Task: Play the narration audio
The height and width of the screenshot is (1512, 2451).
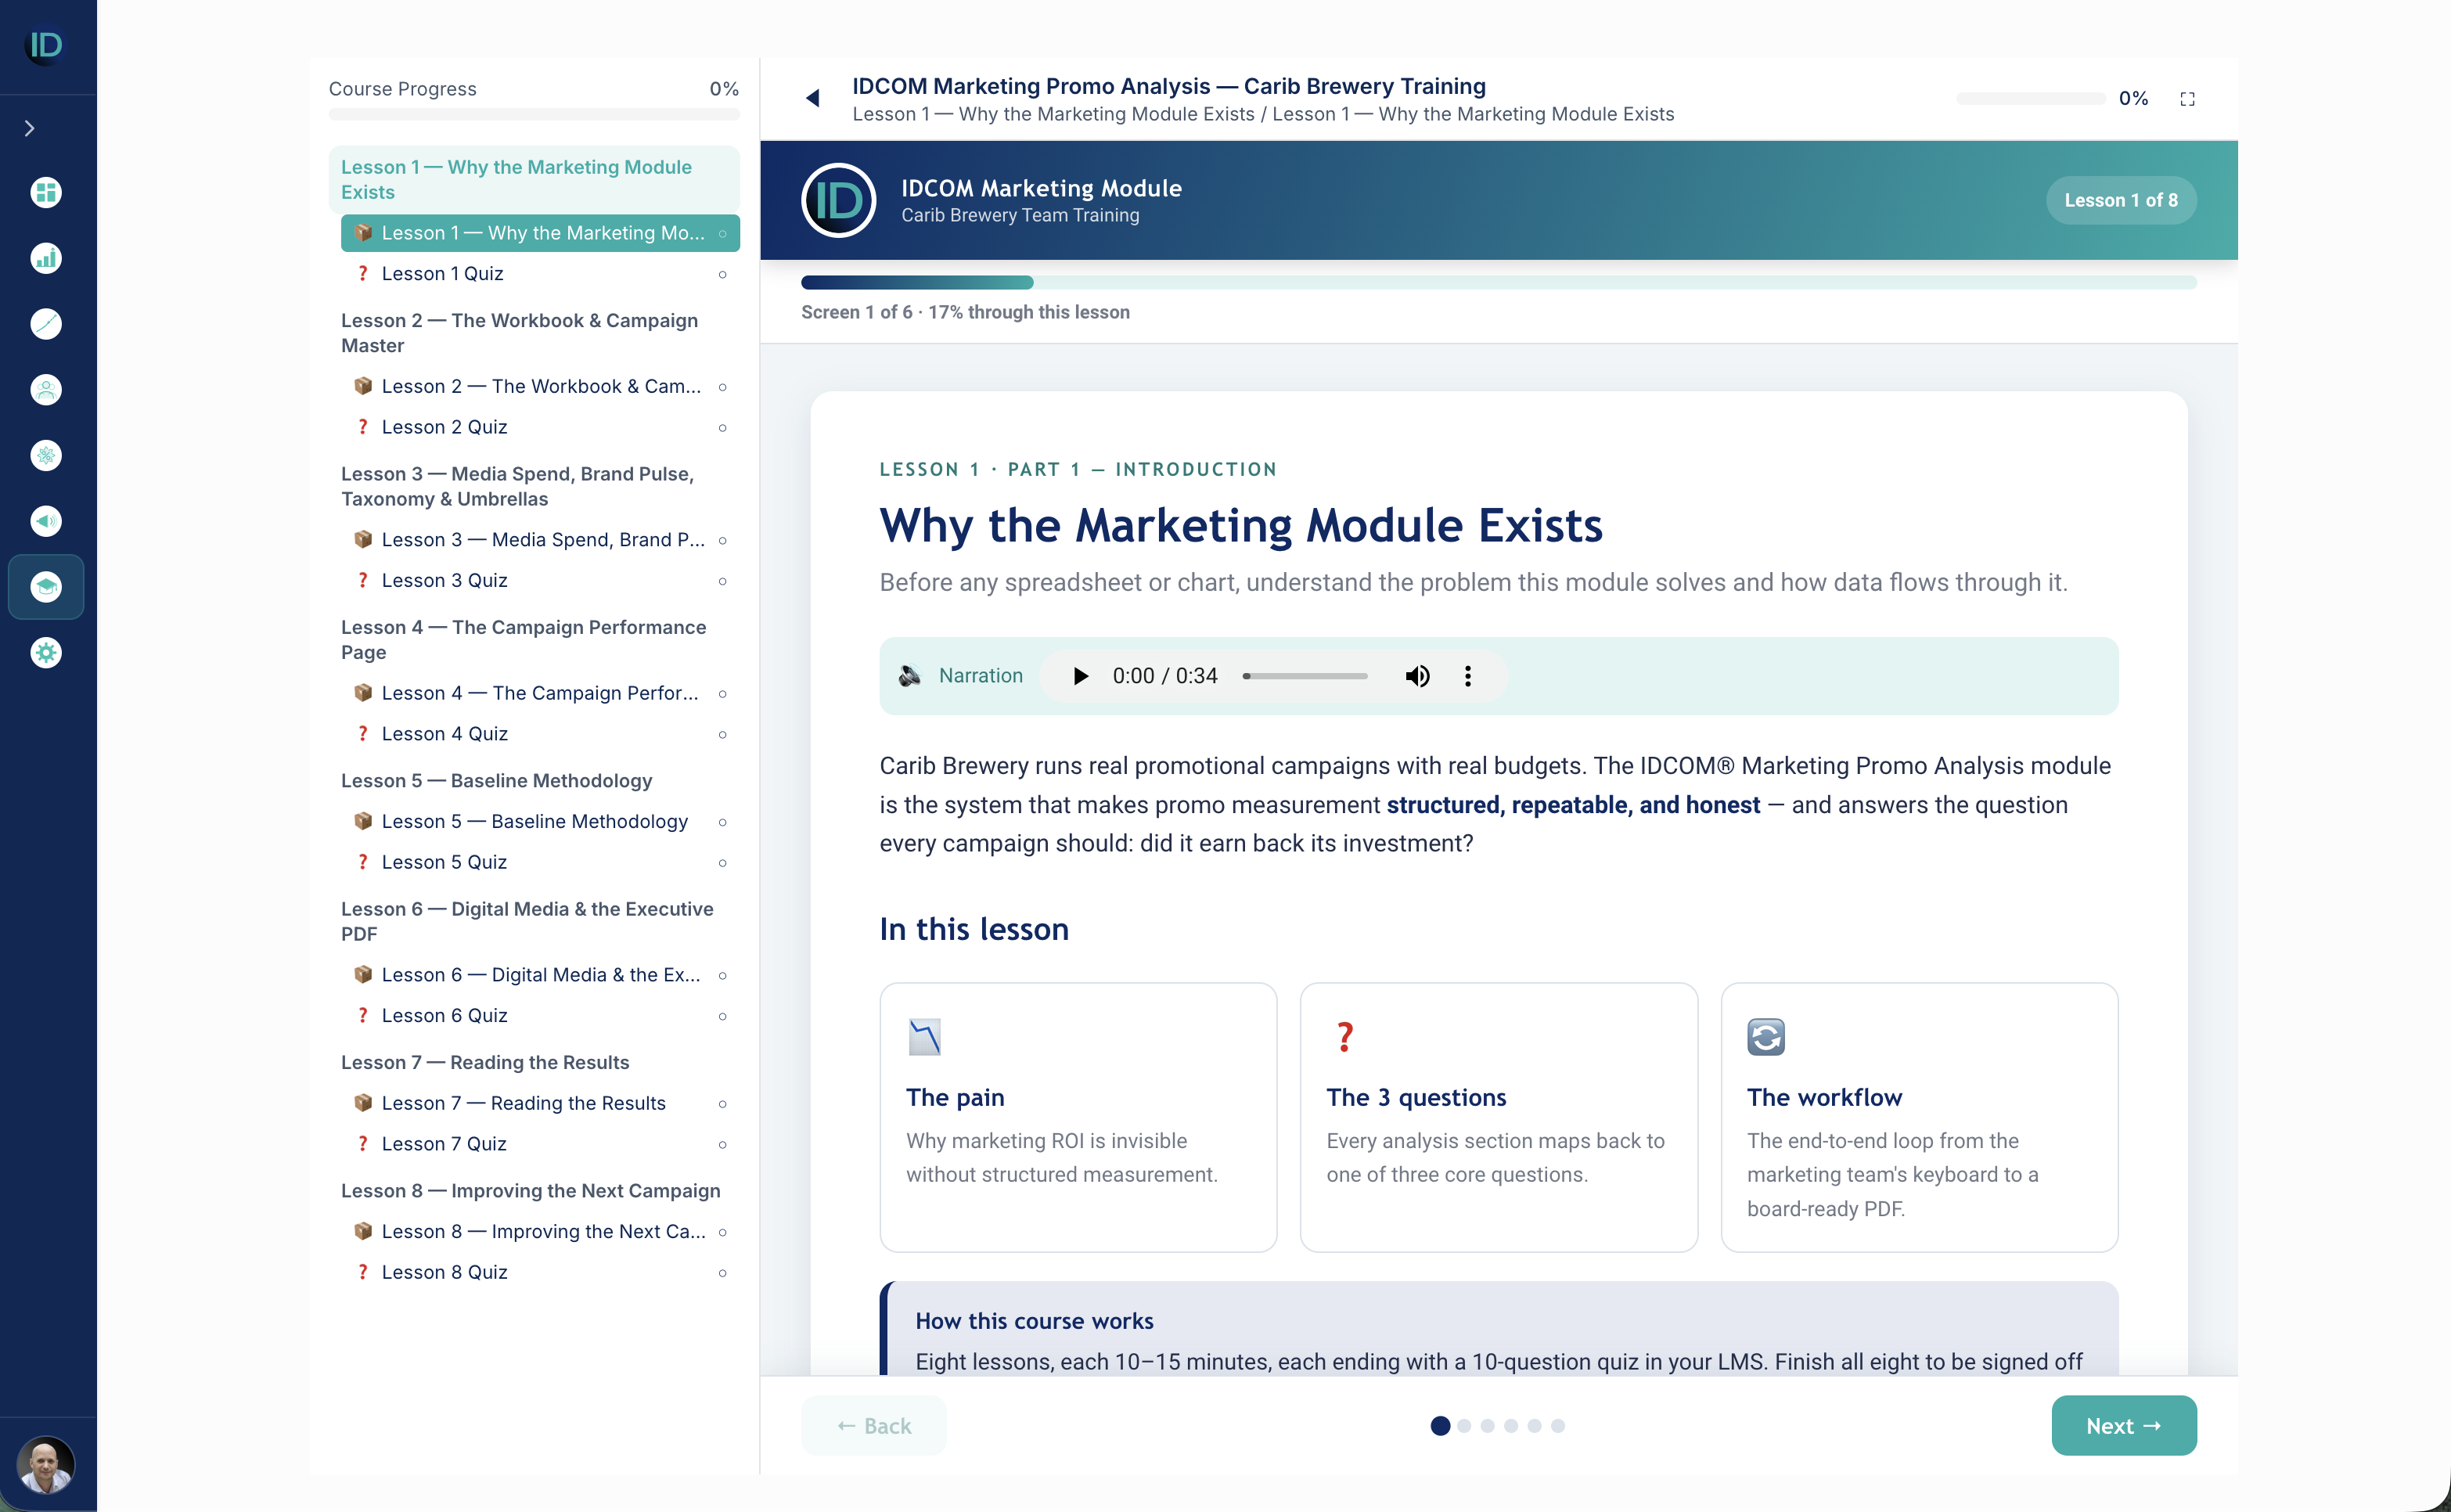Action: 1080,676
